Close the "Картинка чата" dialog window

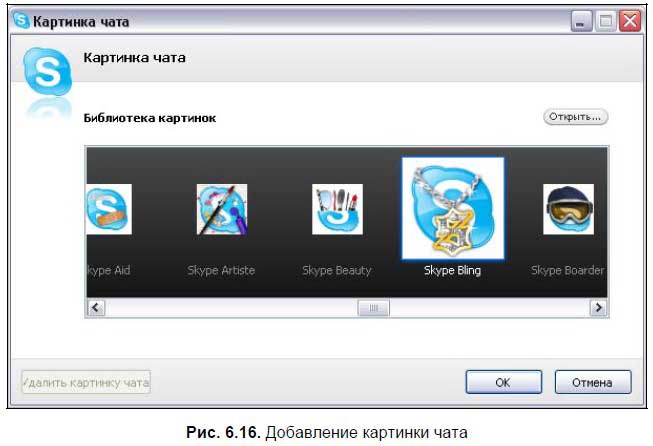click(x=629, y=20)
